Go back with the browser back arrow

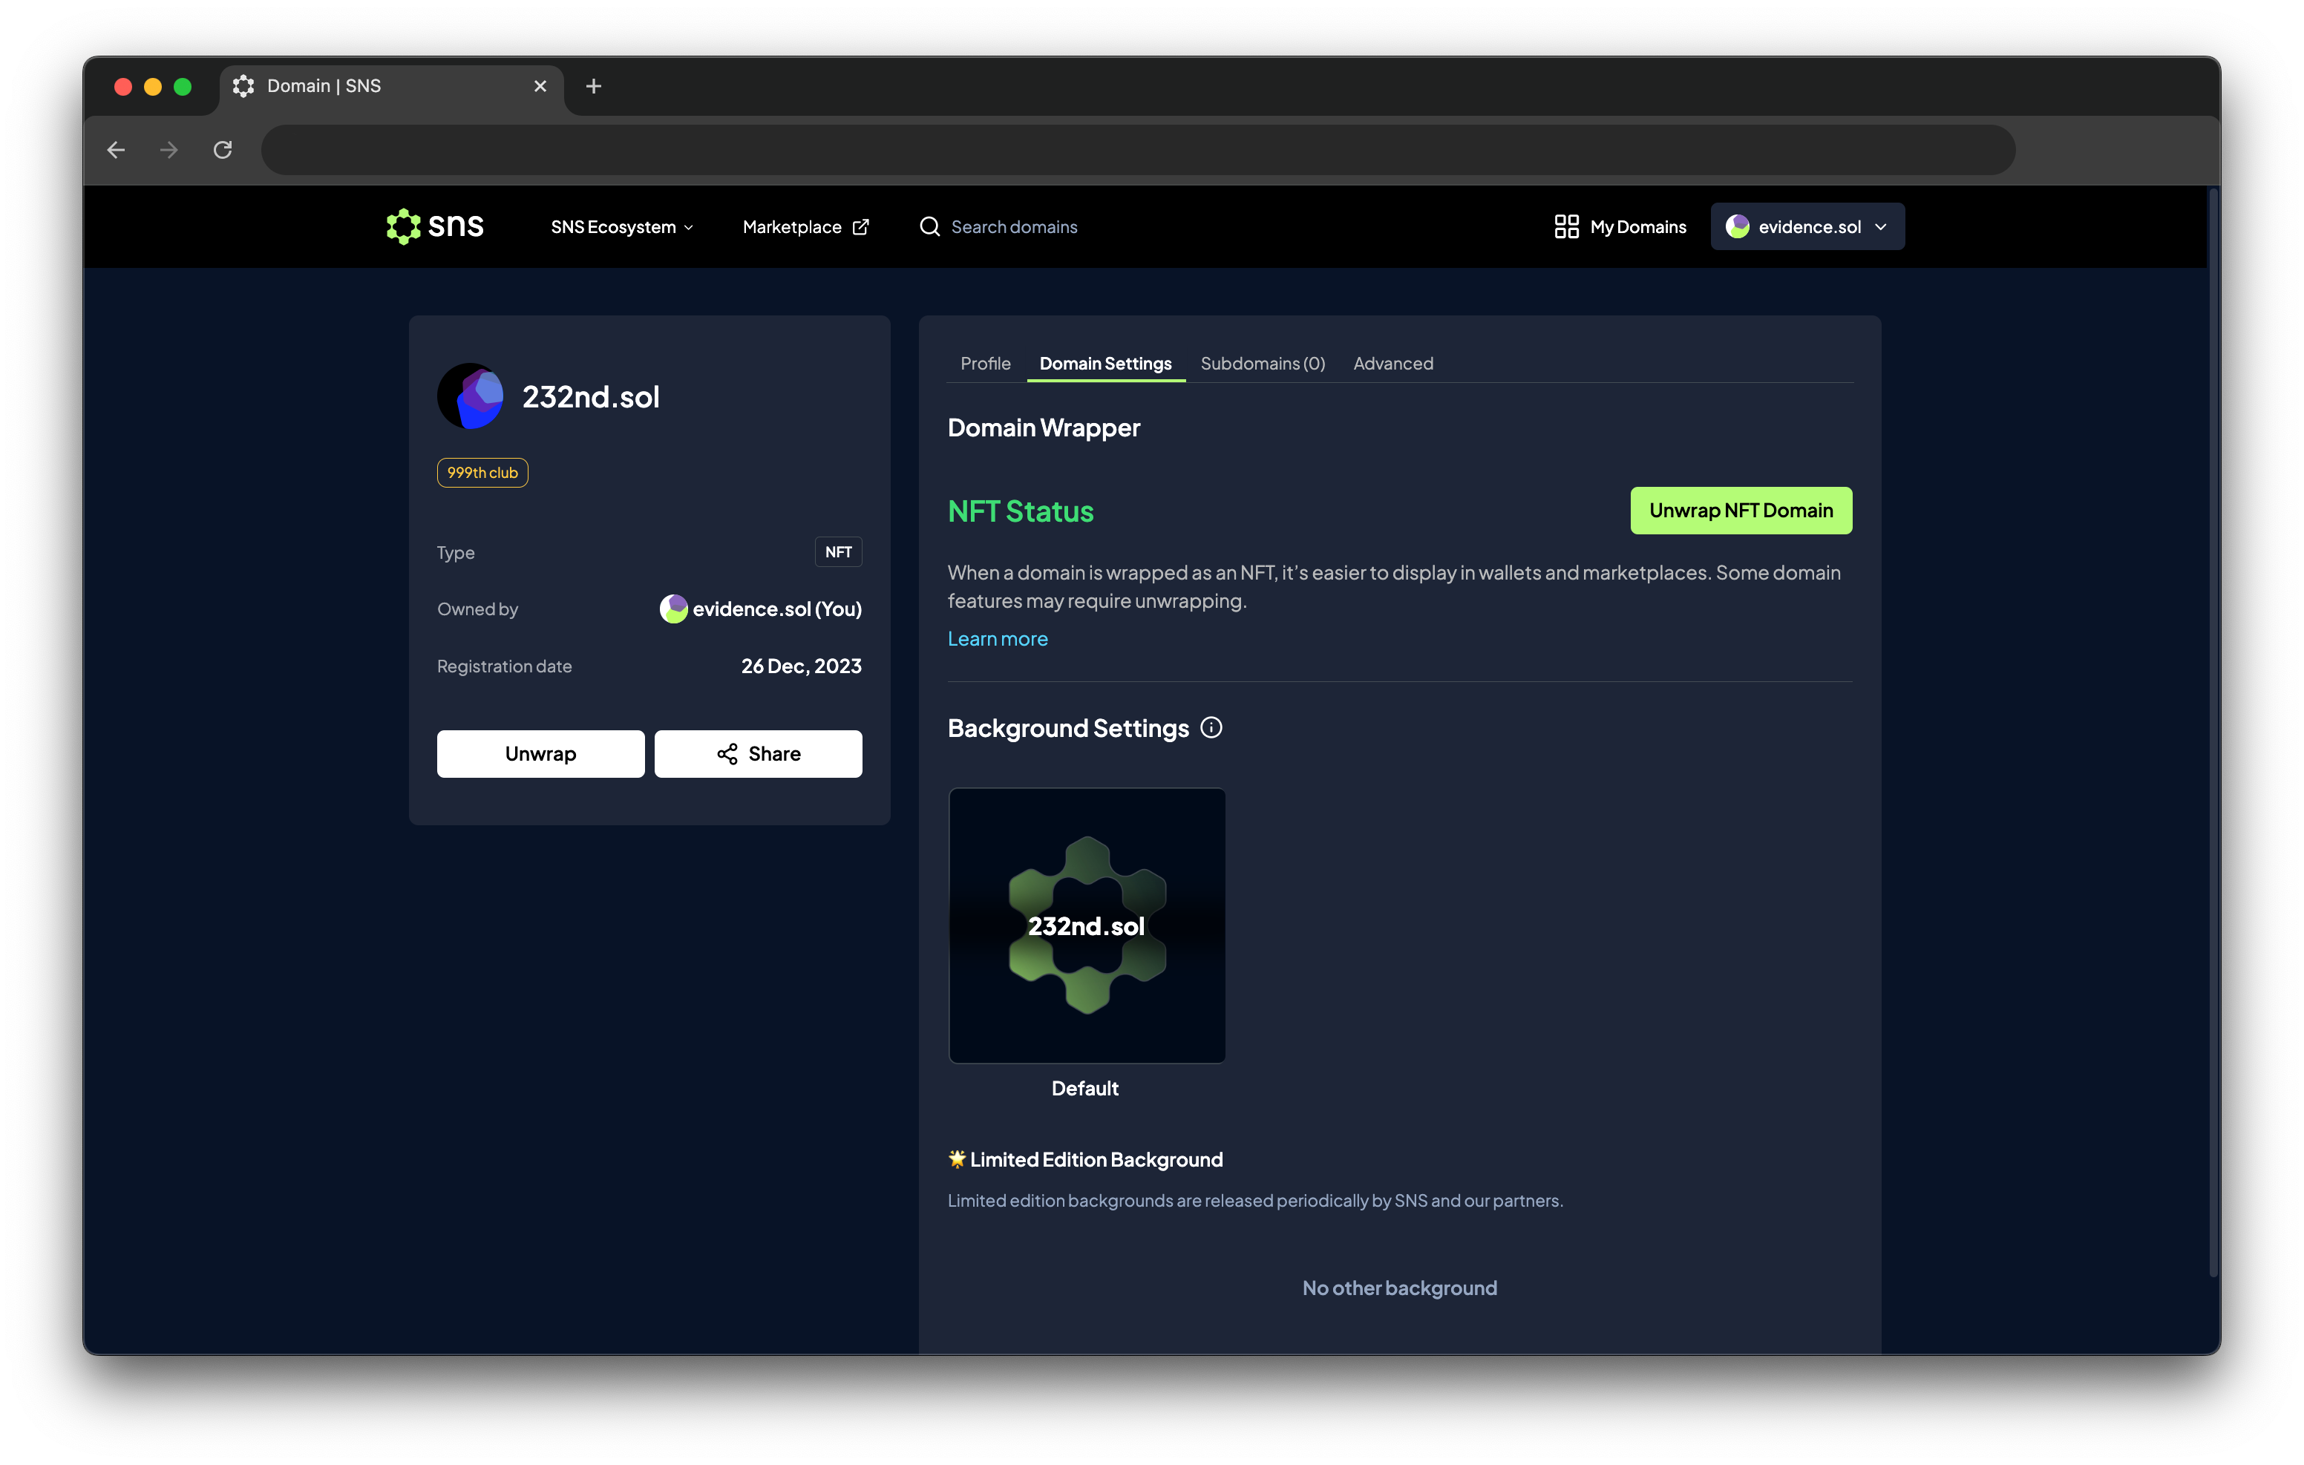tap(116, 150)
